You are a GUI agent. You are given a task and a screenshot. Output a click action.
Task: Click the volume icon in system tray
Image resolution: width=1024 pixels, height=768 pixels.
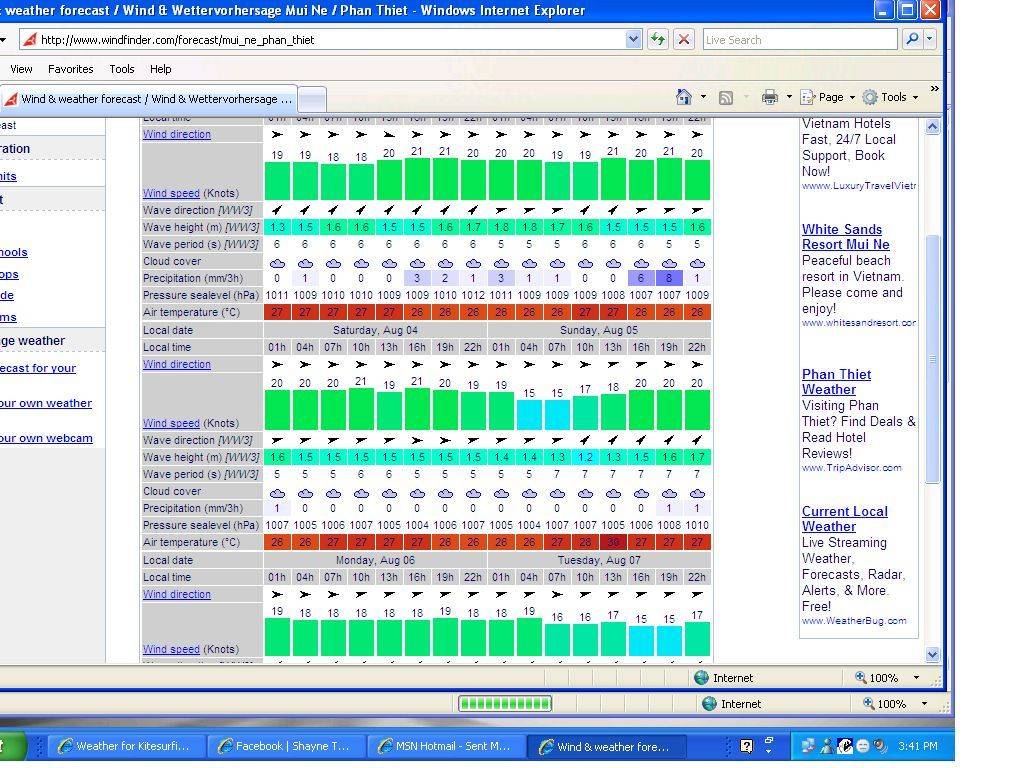(x=880, y=746)
